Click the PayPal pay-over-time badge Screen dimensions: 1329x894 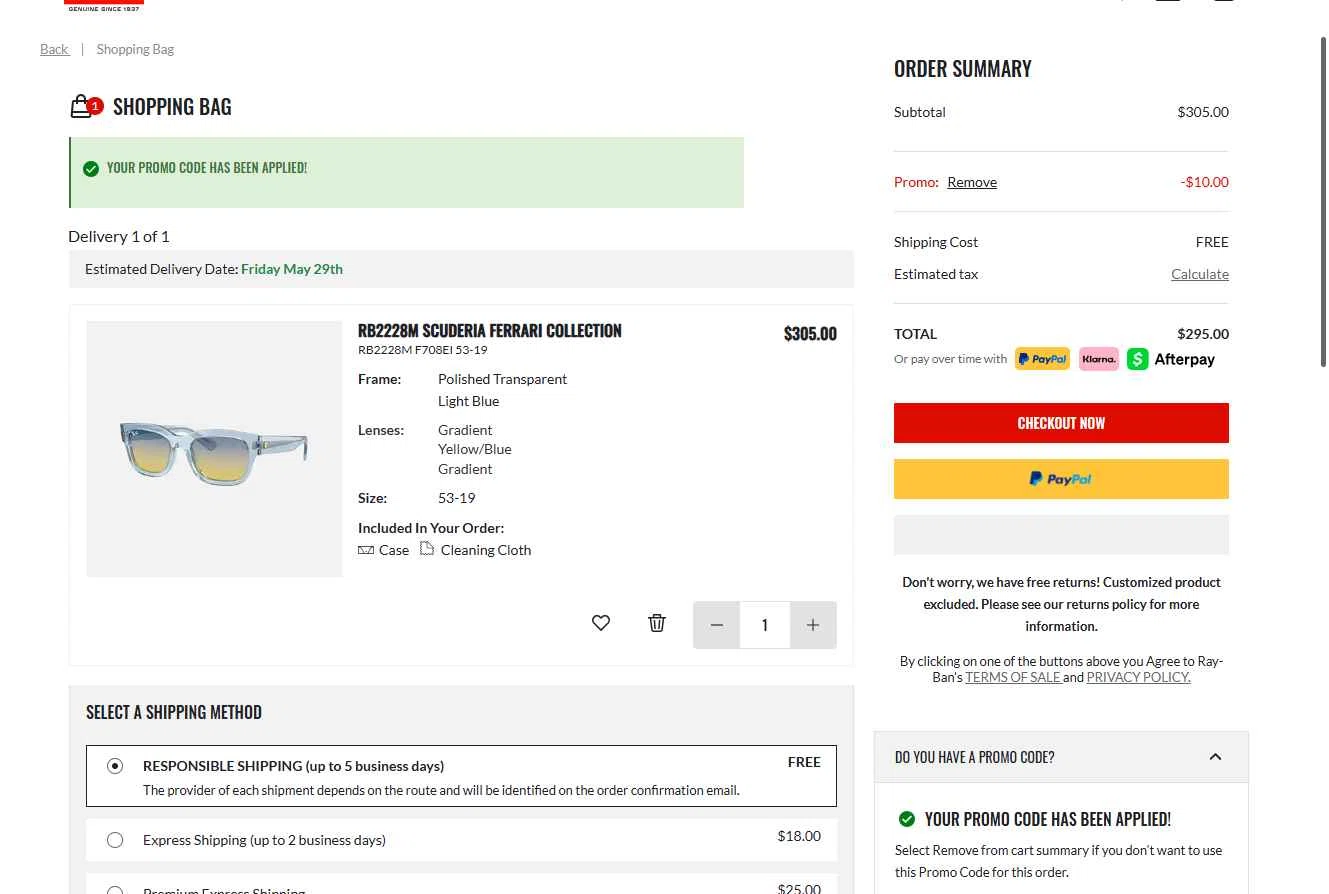(1042, 359)
